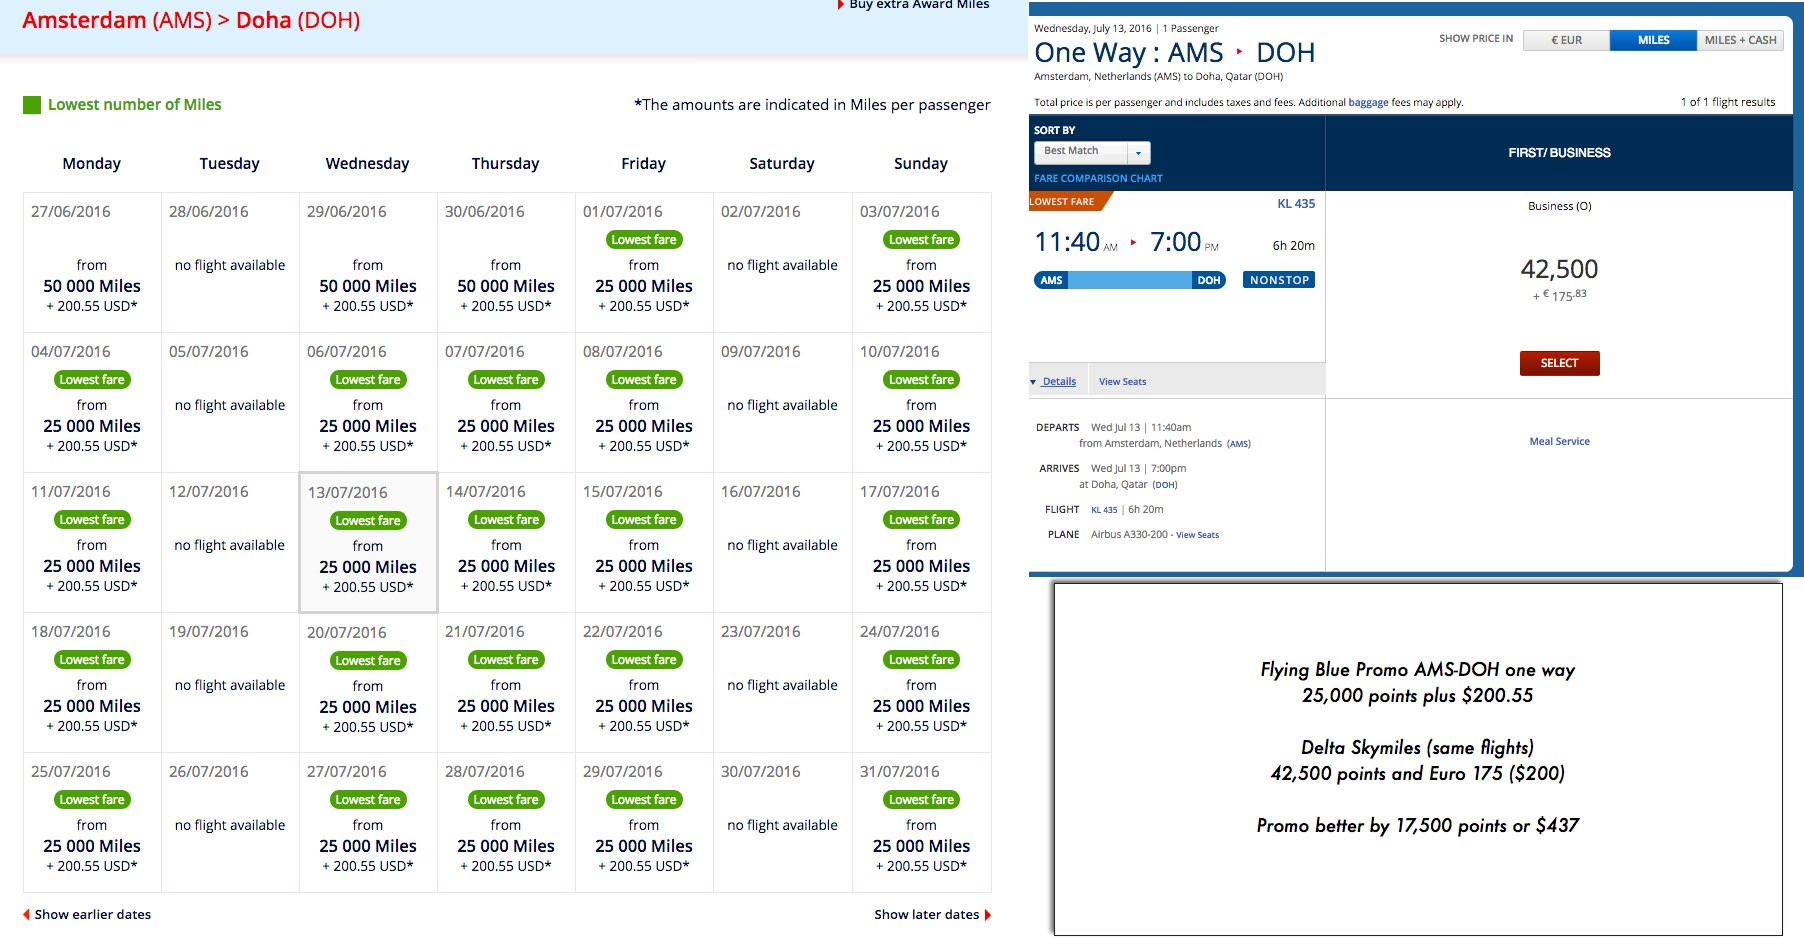The image size is (1804, 945).
Task: Switch price display to € EUR
Action: [1566, 40]
